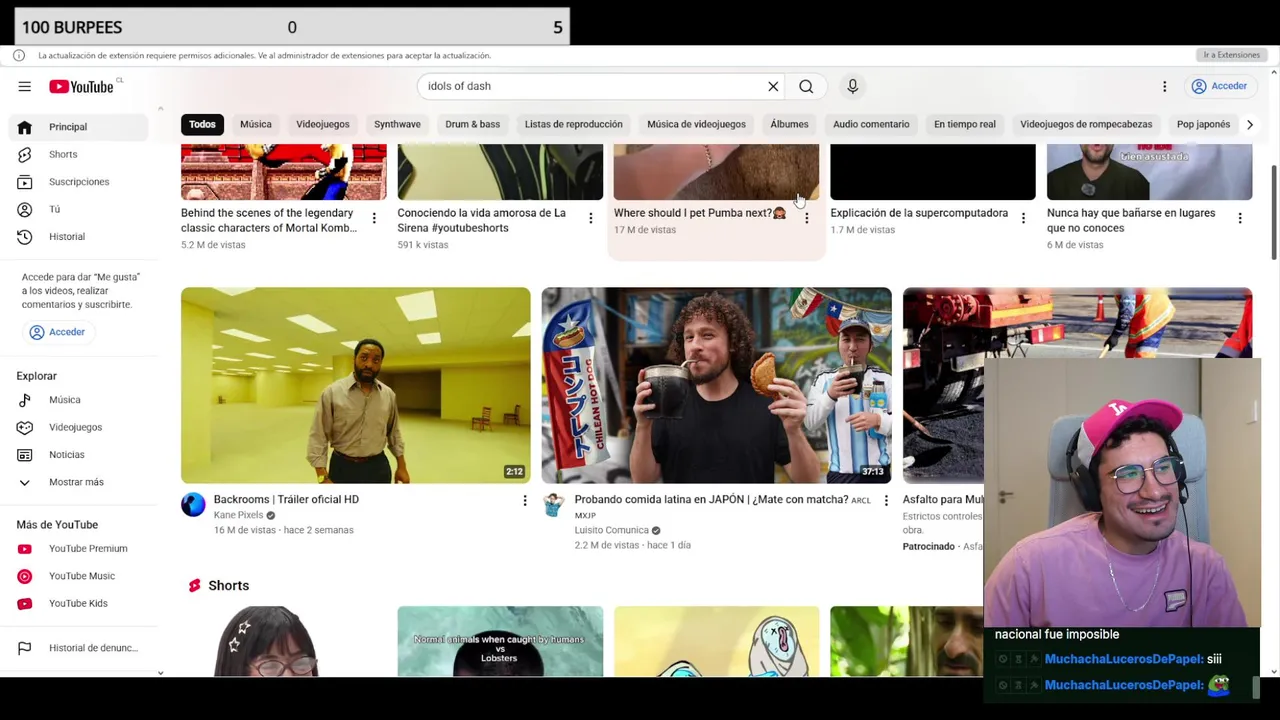Click Acceder button in top right
The width and height of the screenshot is (1280, 720).
(x=1219, y=86)
